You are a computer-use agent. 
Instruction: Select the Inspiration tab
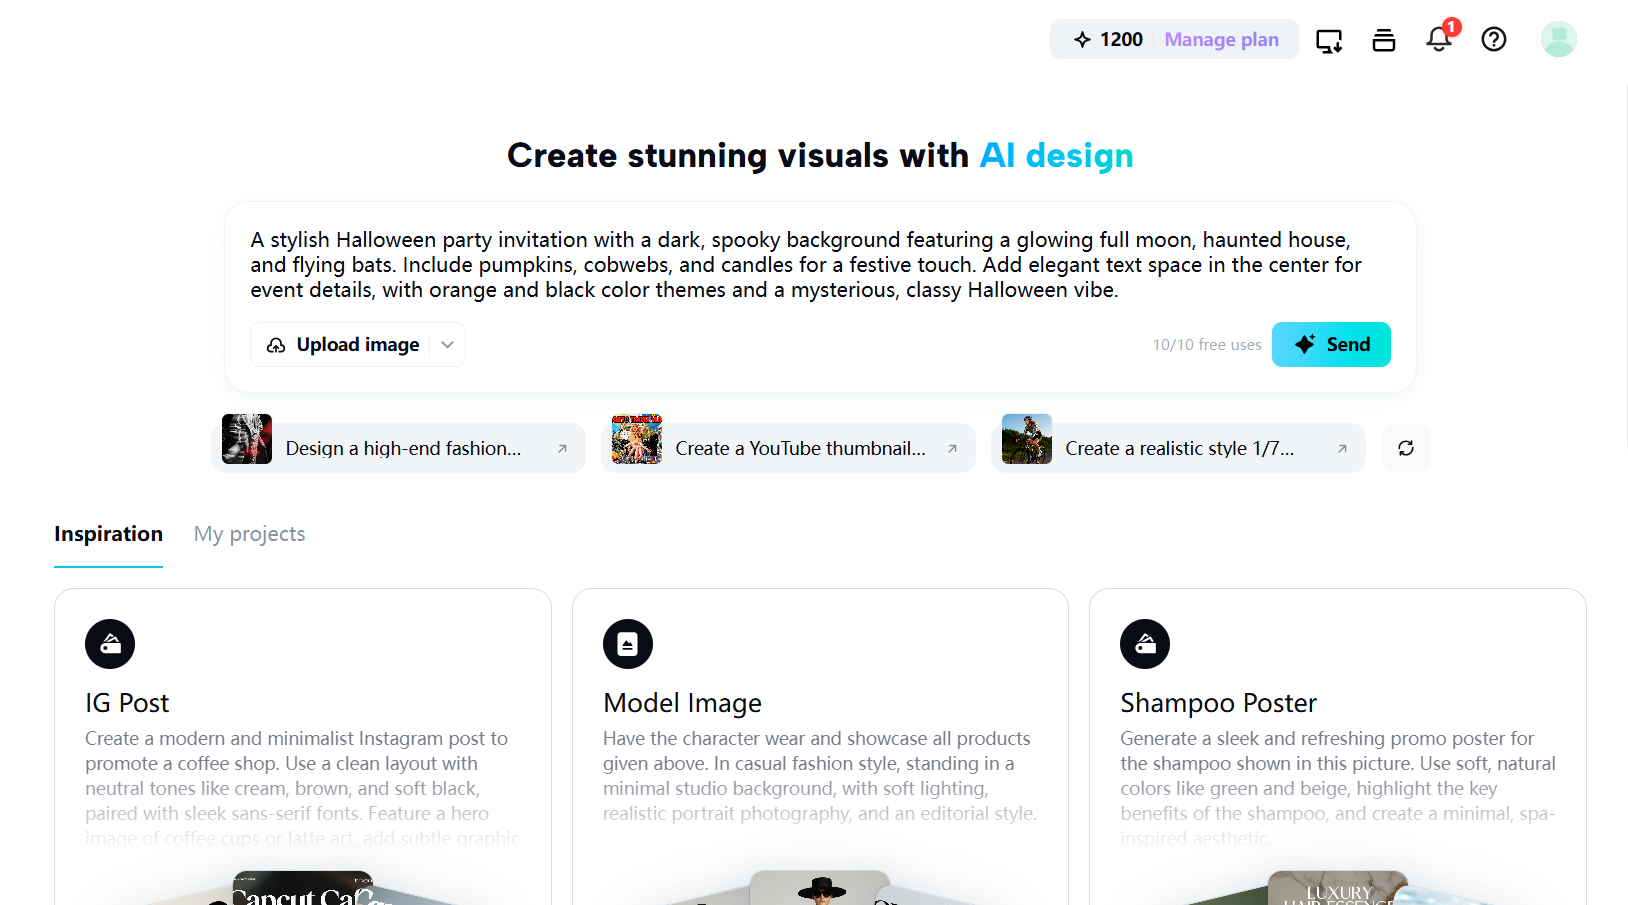pos(108,534)
